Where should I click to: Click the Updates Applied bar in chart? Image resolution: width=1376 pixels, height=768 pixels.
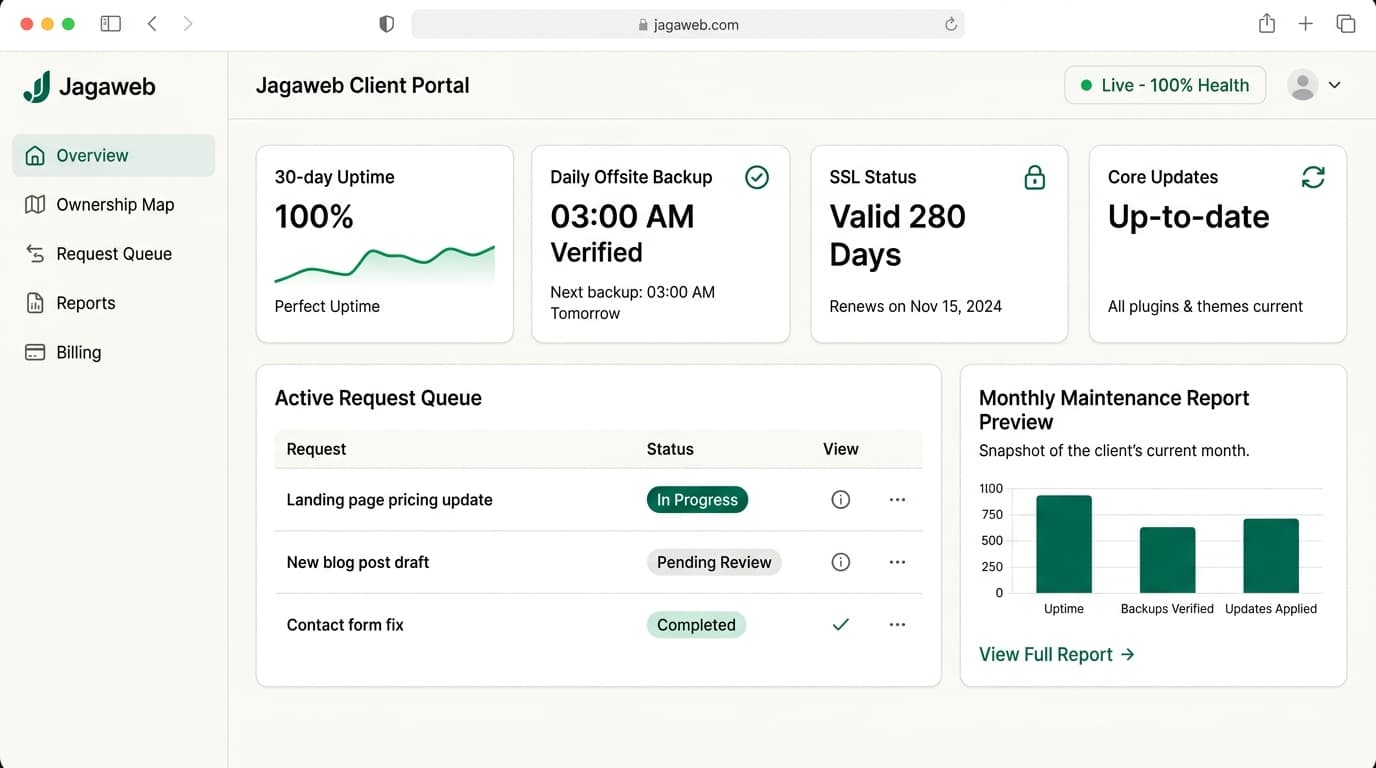point(1271,556)
